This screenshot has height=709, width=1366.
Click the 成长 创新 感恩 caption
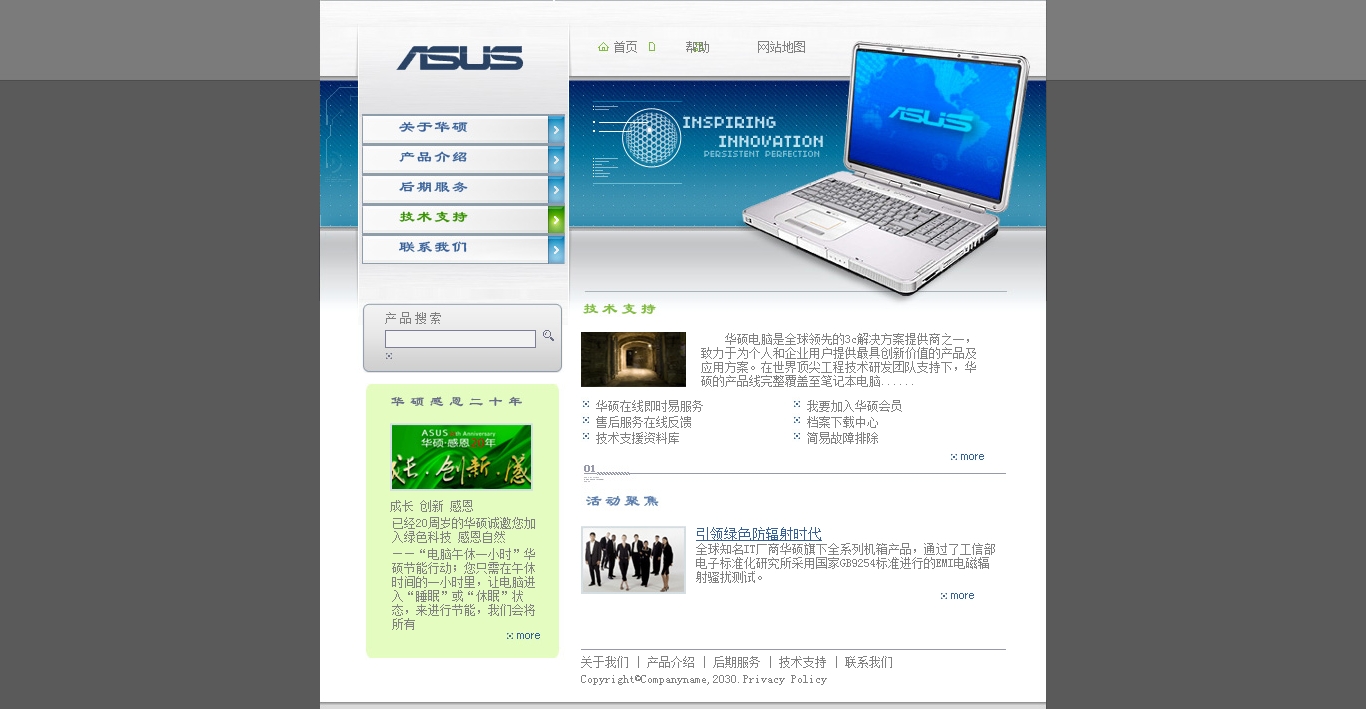pyautogui.click(x=432, y=506)
